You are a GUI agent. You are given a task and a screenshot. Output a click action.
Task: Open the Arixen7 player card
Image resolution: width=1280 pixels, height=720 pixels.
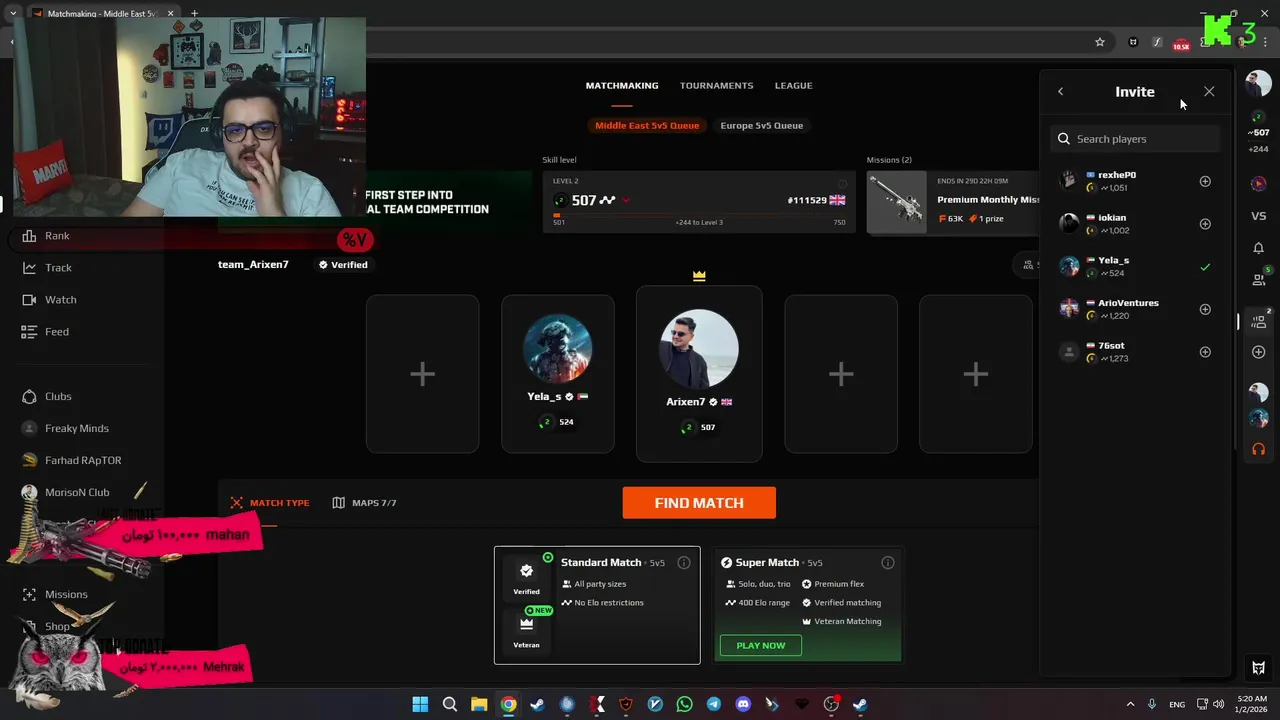coord(699,374)
